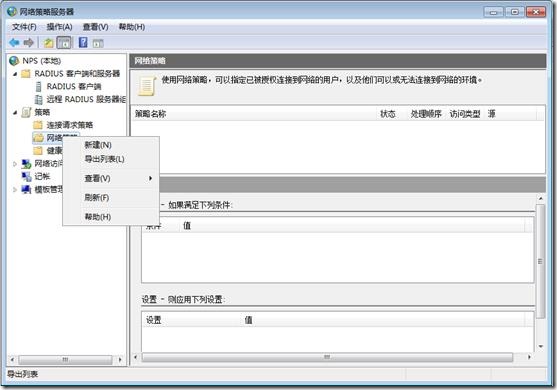Screen dimensions: 557x390
Task: Click the RADIUS 客户端和服务器 folder icon
Action: pos(26,74)
